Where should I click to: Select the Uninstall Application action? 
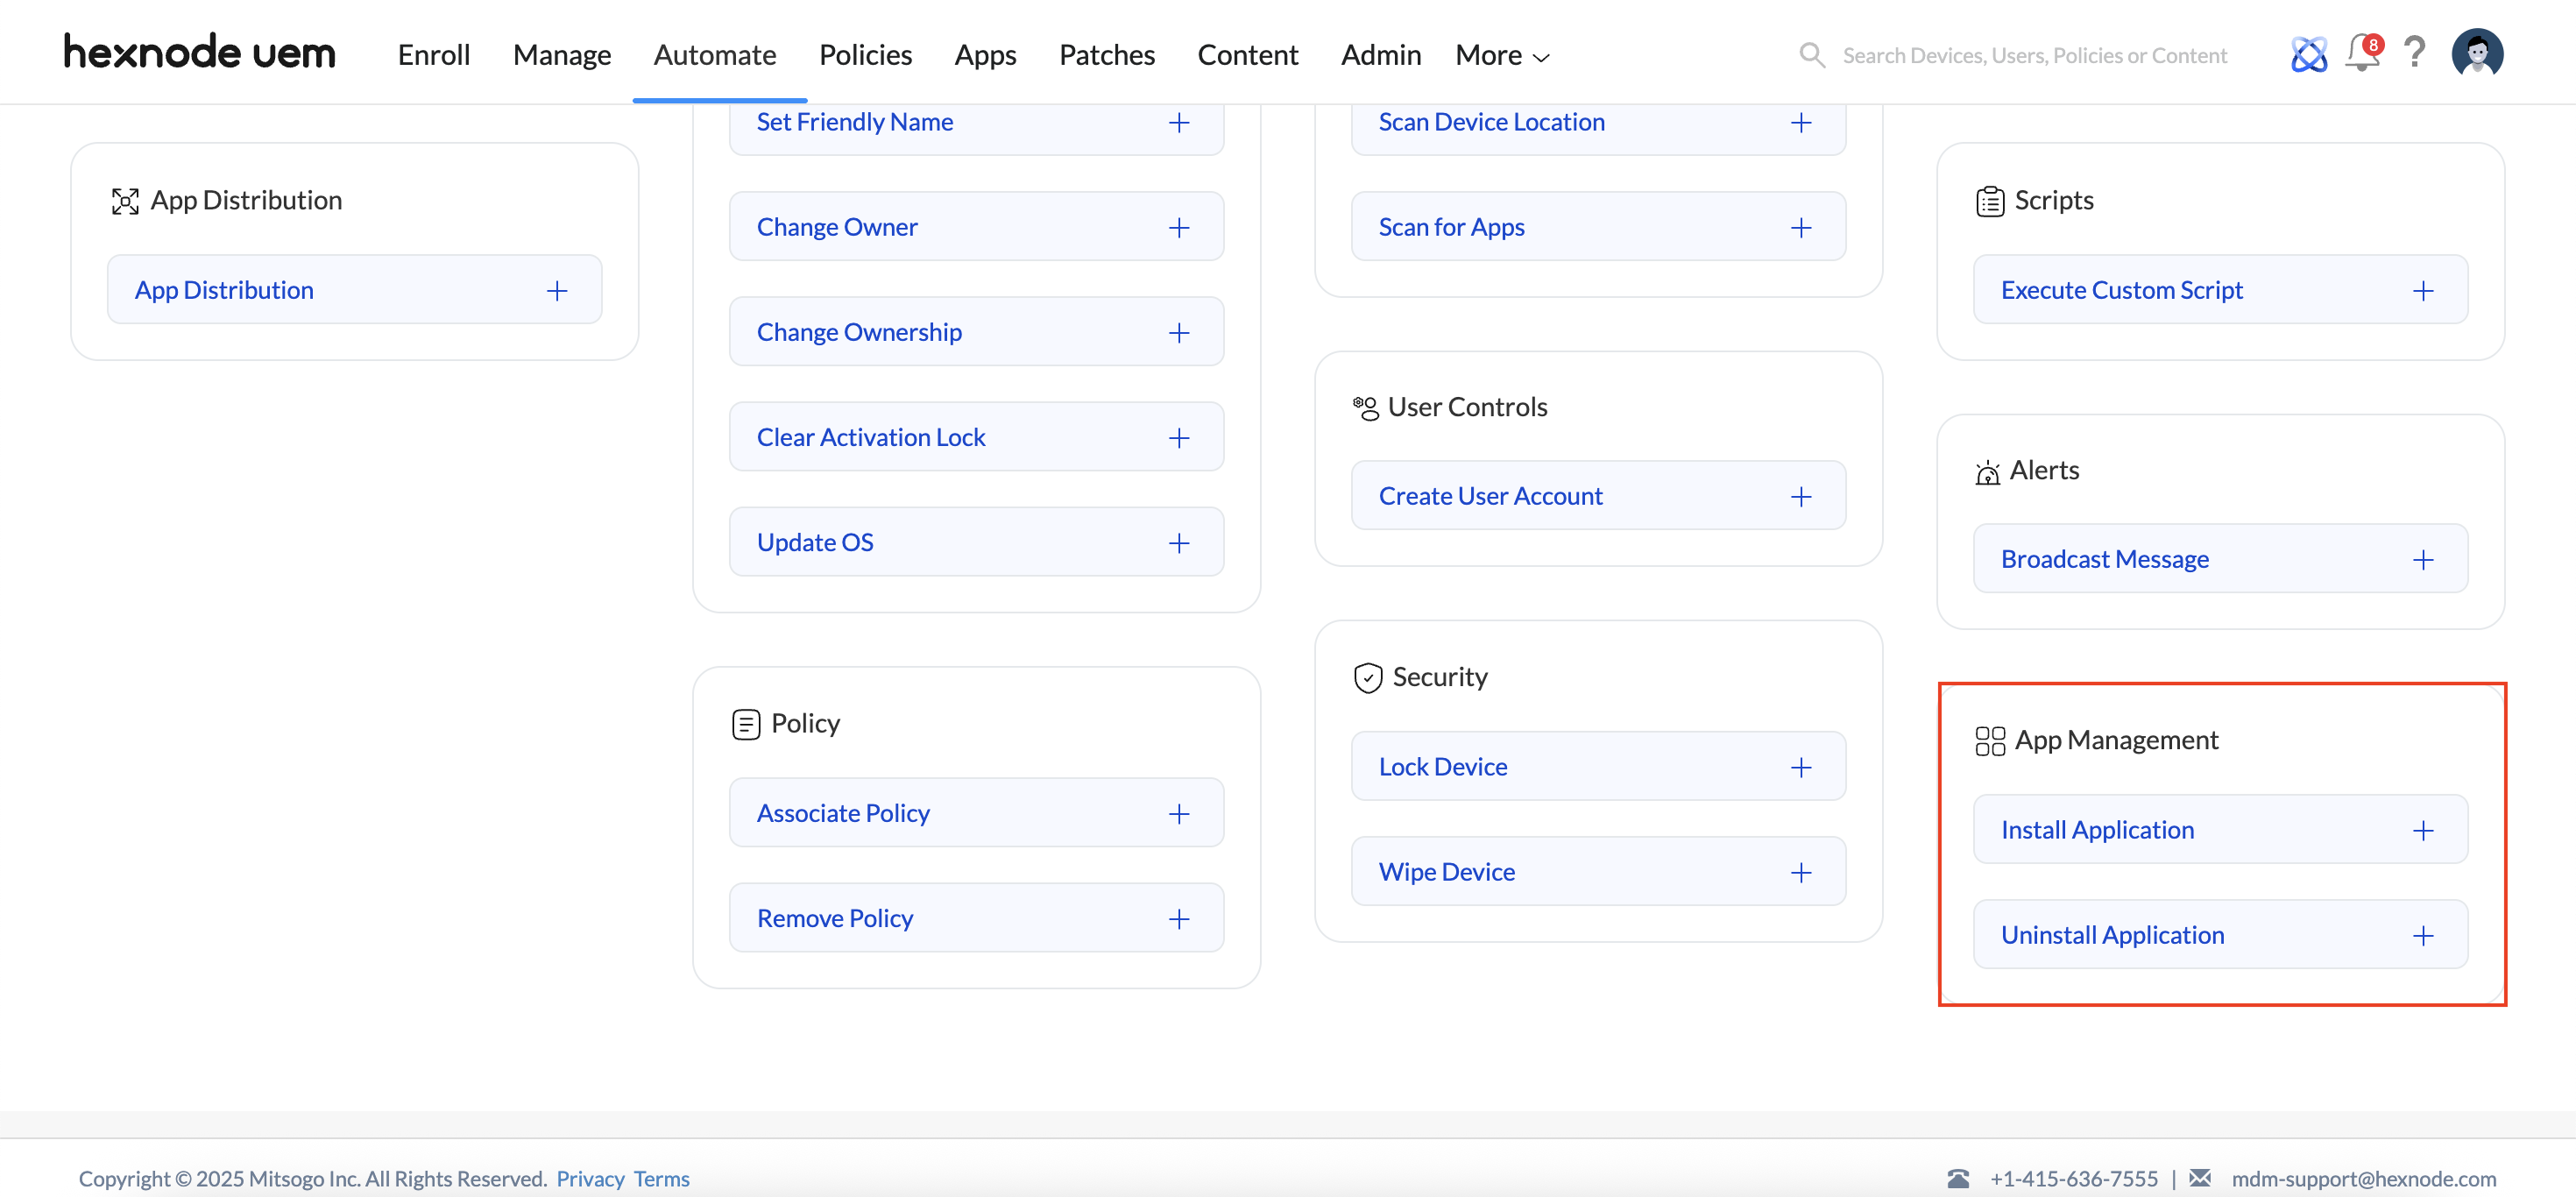(2112, 935)
